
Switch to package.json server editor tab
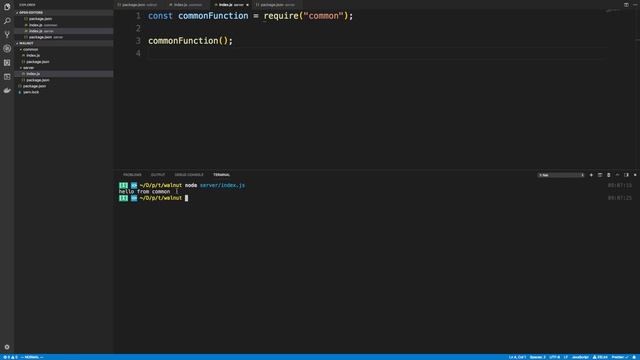tap(277, 5)
